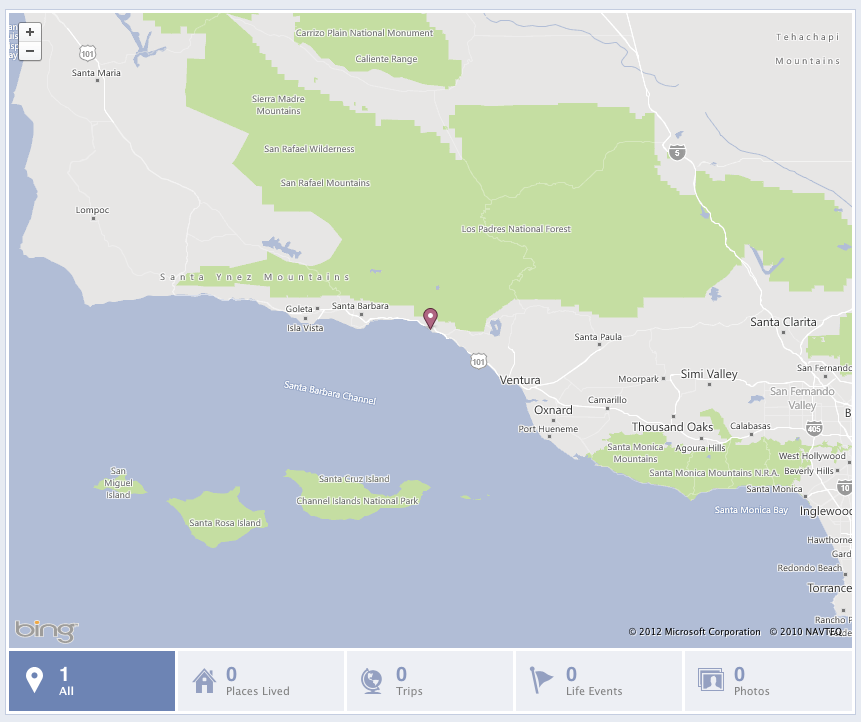Click the flag icon for Life Events
Screen dimensions: 861x722
(541, 681)
